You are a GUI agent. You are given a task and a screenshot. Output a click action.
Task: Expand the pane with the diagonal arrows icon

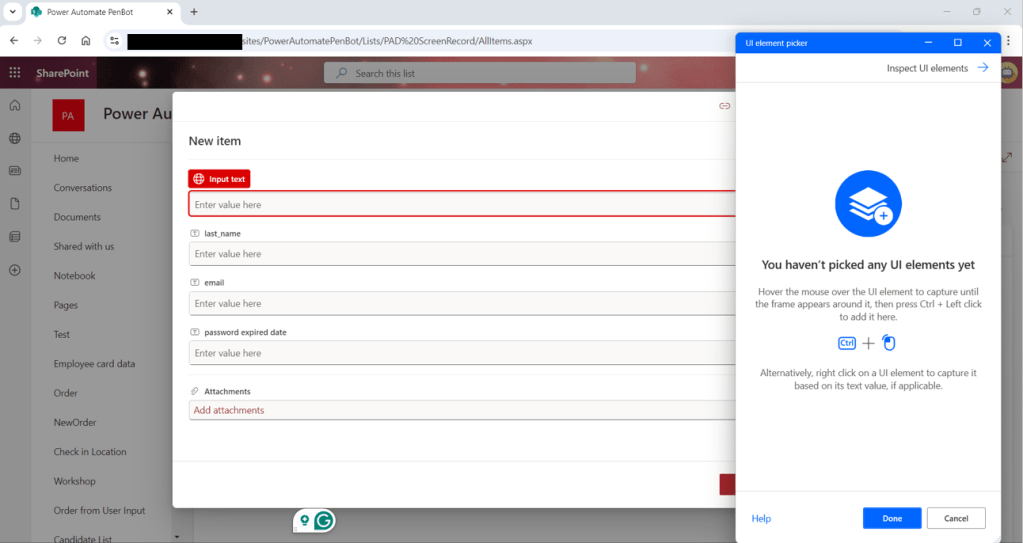(1008, 158)
